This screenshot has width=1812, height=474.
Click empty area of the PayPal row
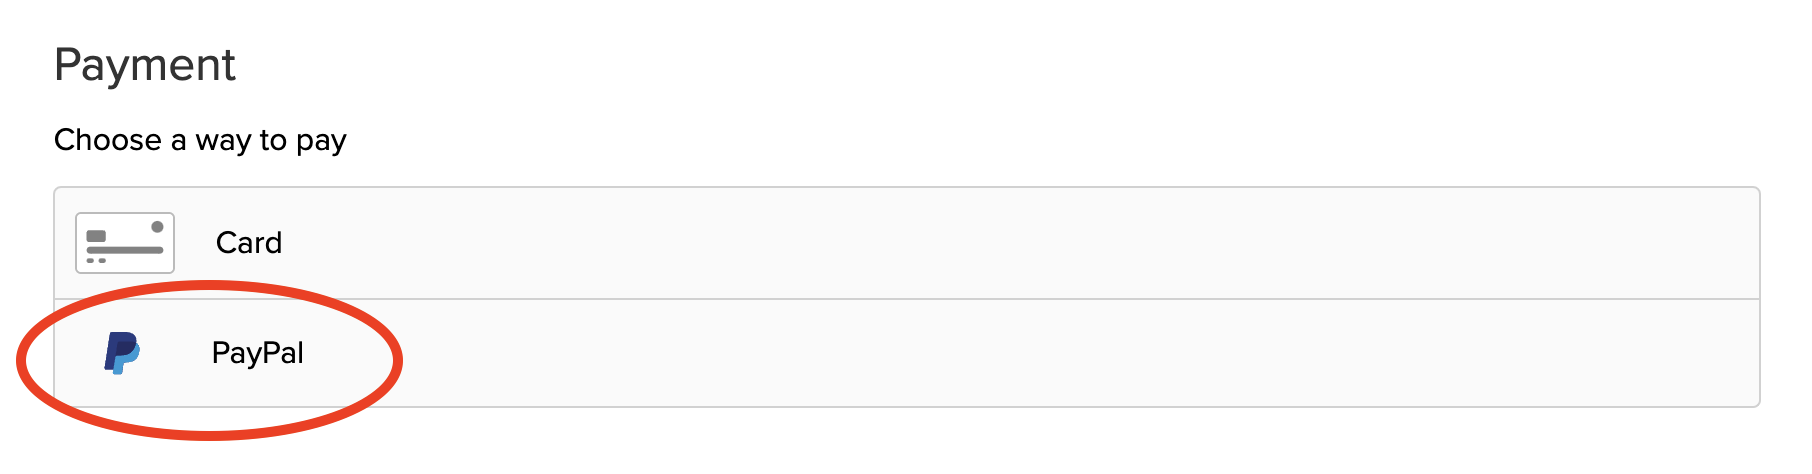[x=1000, y=353]
